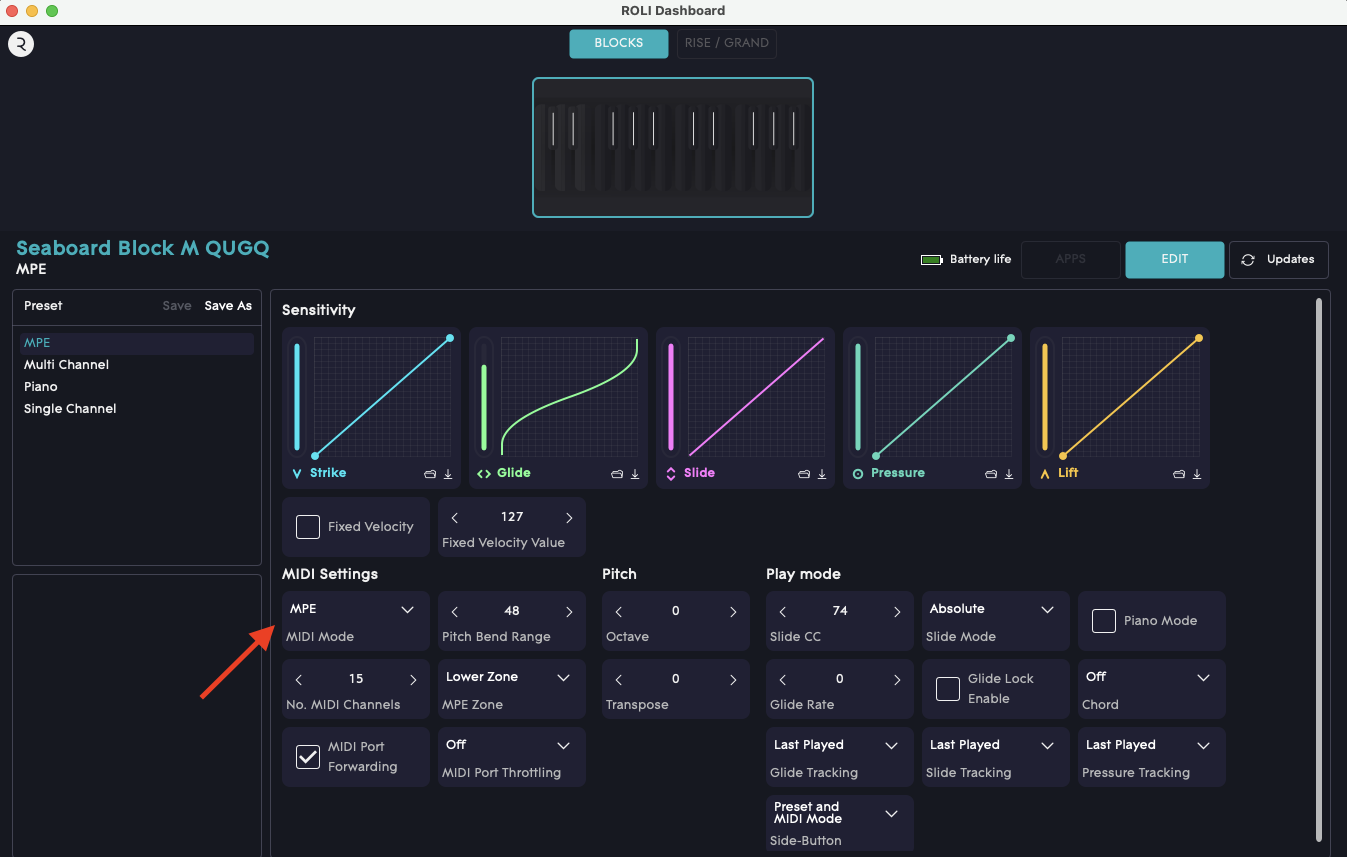The image size is (1347, 857).
Task: Decrease the Slide CC number
Action: click(x=783, y=612)
